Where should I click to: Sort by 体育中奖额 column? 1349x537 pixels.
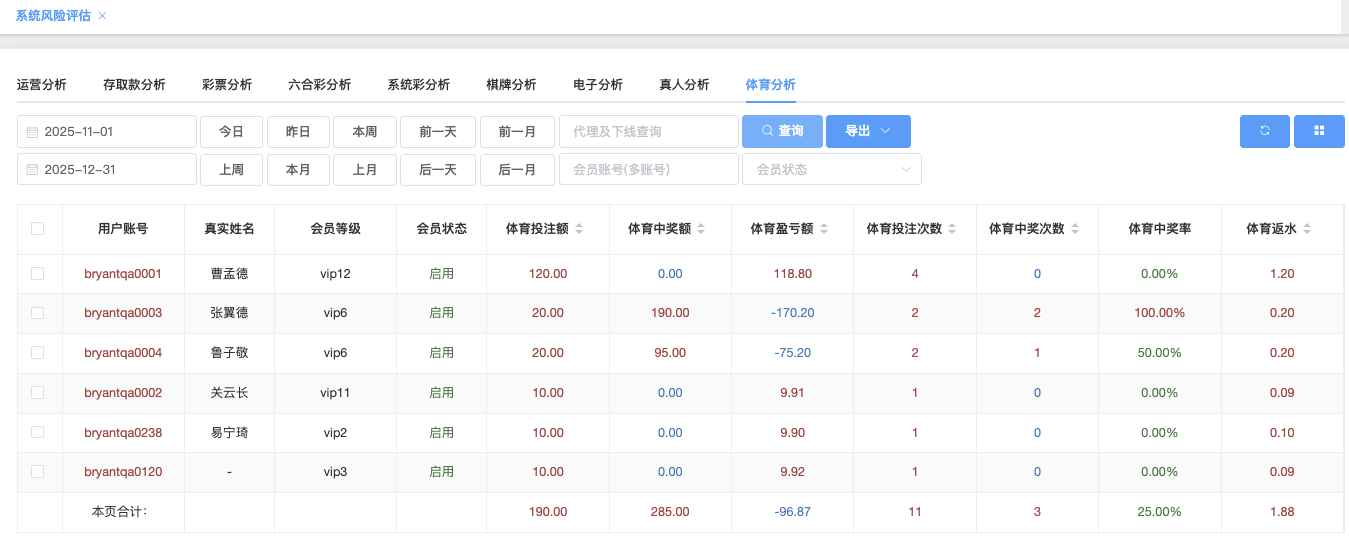tap(700, 229)
